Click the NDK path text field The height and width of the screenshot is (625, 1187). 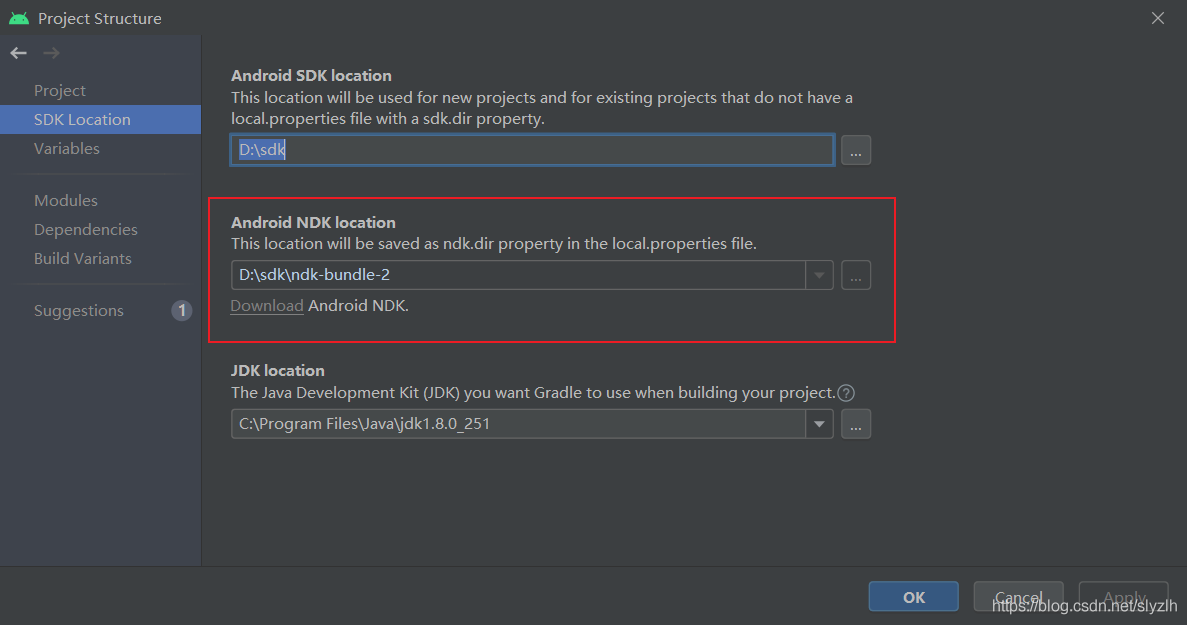(518, 275)
